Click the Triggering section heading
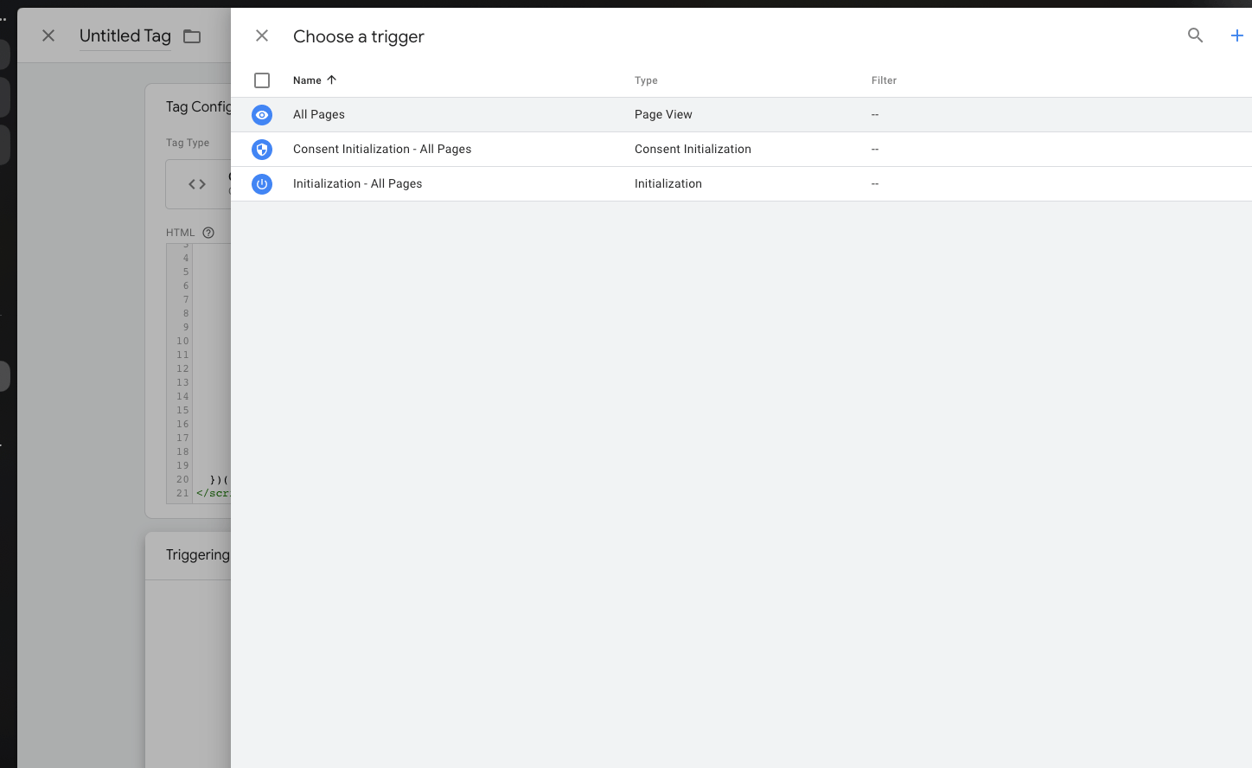Image resolution: width=1252 pixels, height=768 pixels. click(198, 555)
